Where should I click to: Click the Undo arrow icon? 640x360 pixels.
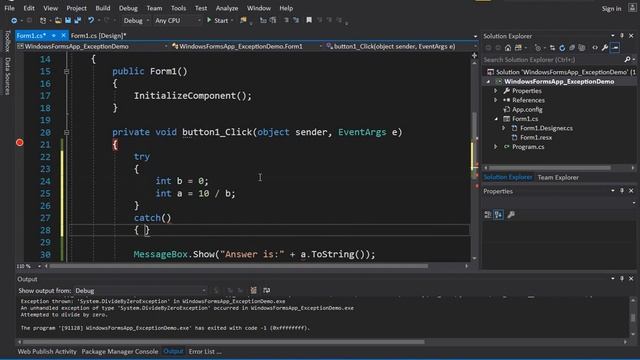click(x=91, y=20)
